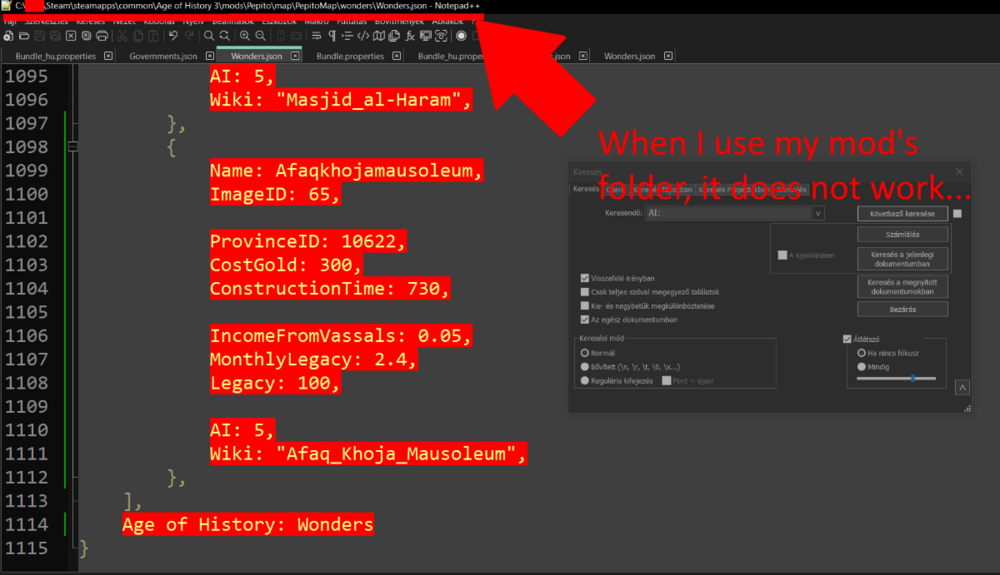Collapse the search dialog with the caret button
The image size is (1000, 575).
(962, 387)
